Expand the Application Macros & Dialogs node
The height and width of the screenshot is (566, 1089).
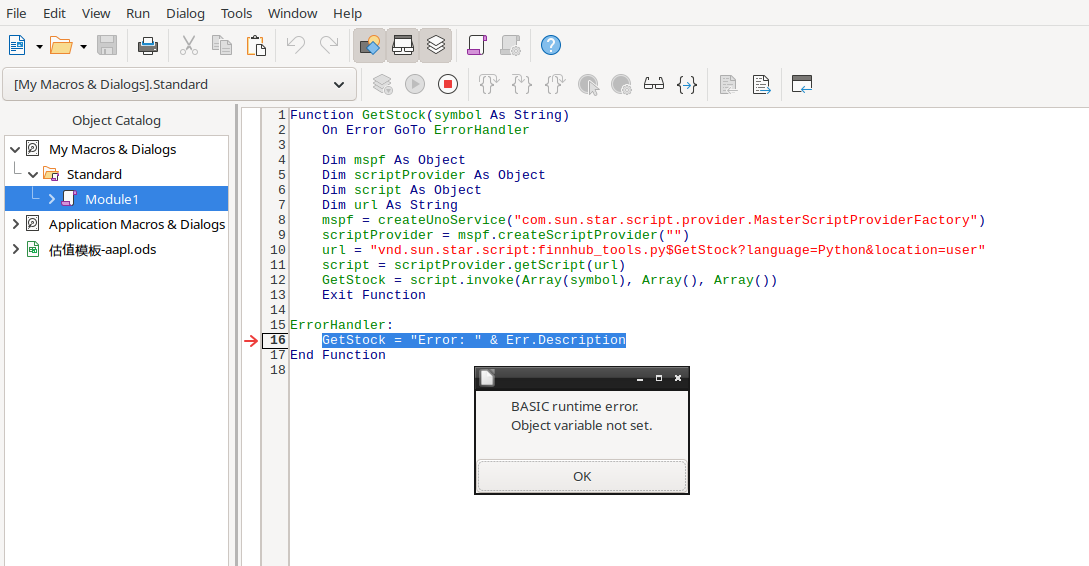15,224
